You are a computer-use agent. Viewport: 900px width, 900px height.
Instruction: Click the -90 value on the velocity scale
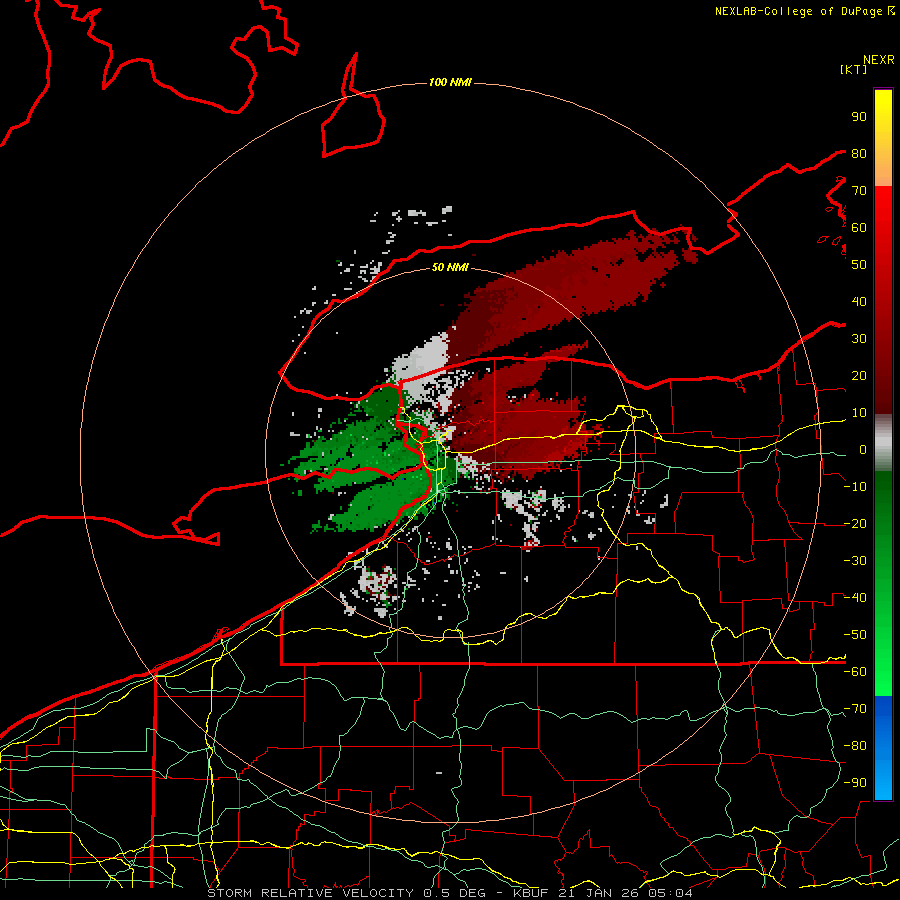coord(855,783)
